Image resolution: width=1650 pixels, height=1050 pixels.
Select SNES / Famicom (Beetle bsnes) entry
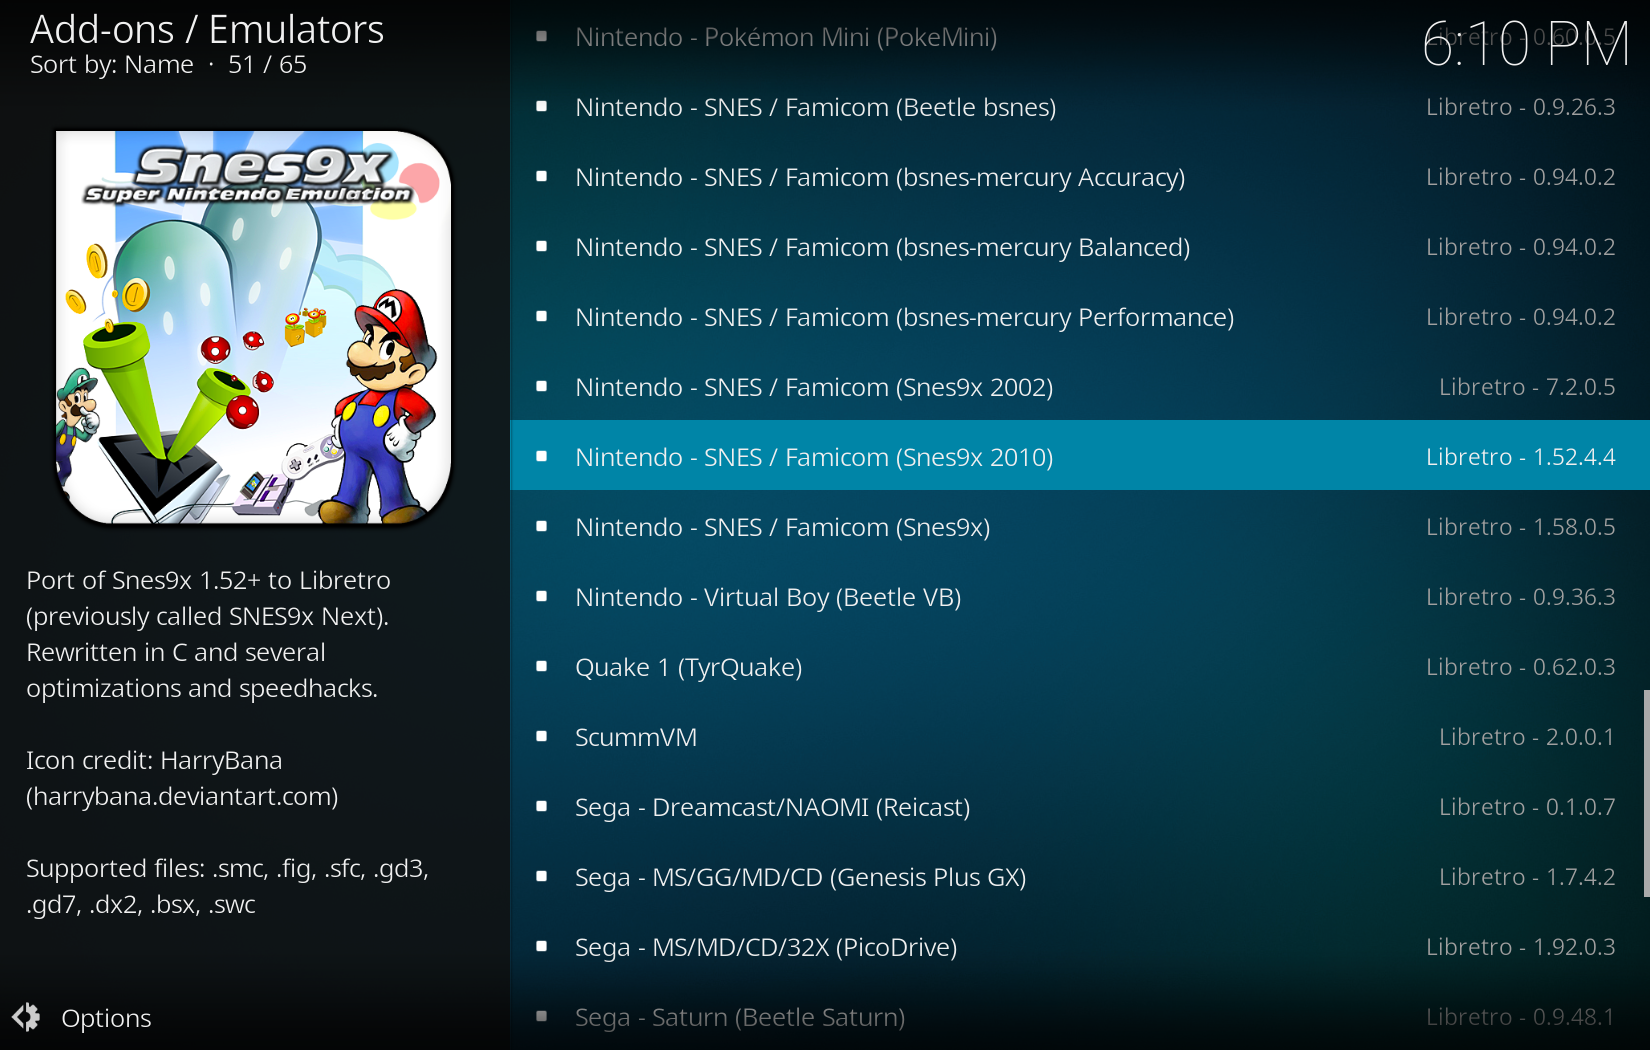[1080, 107]
